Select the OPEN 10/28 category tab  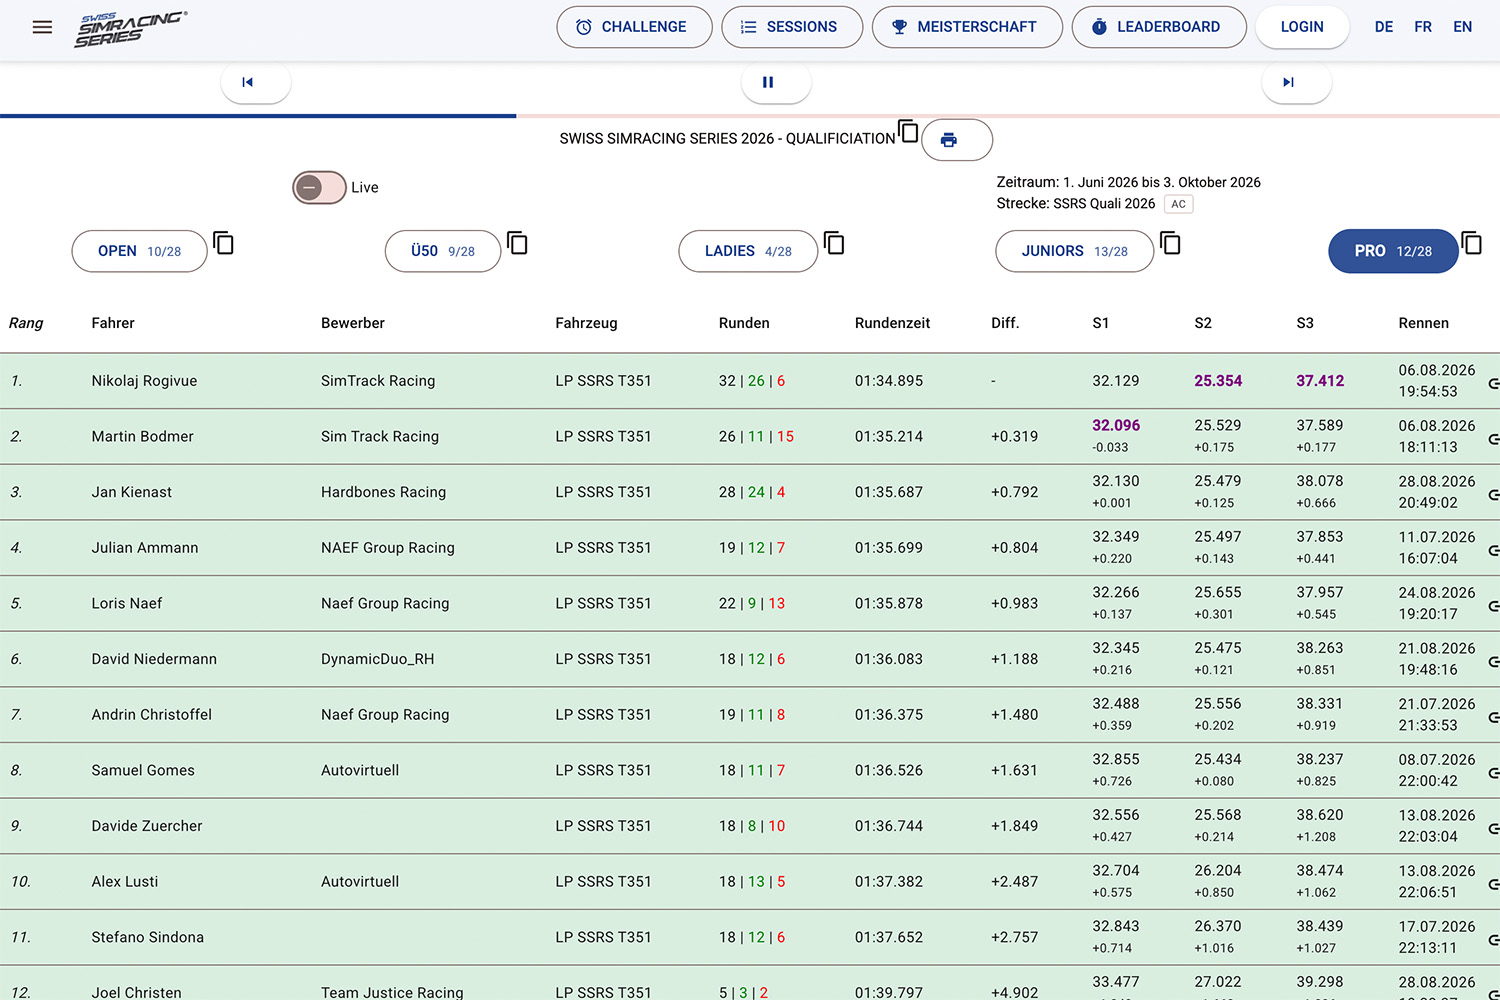pyautogui.click(x=139, y=251)
